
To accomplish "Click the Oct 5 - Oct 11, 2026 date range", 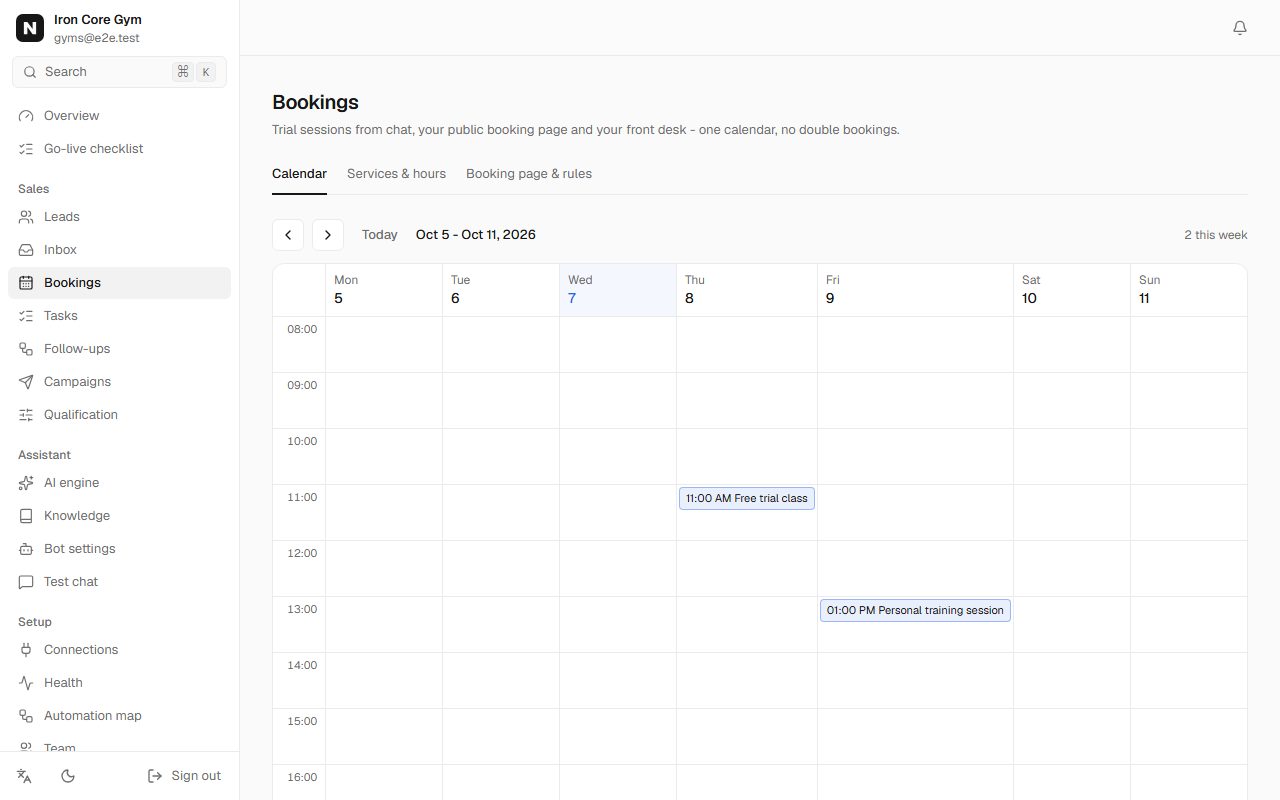I will pos(476,235).
